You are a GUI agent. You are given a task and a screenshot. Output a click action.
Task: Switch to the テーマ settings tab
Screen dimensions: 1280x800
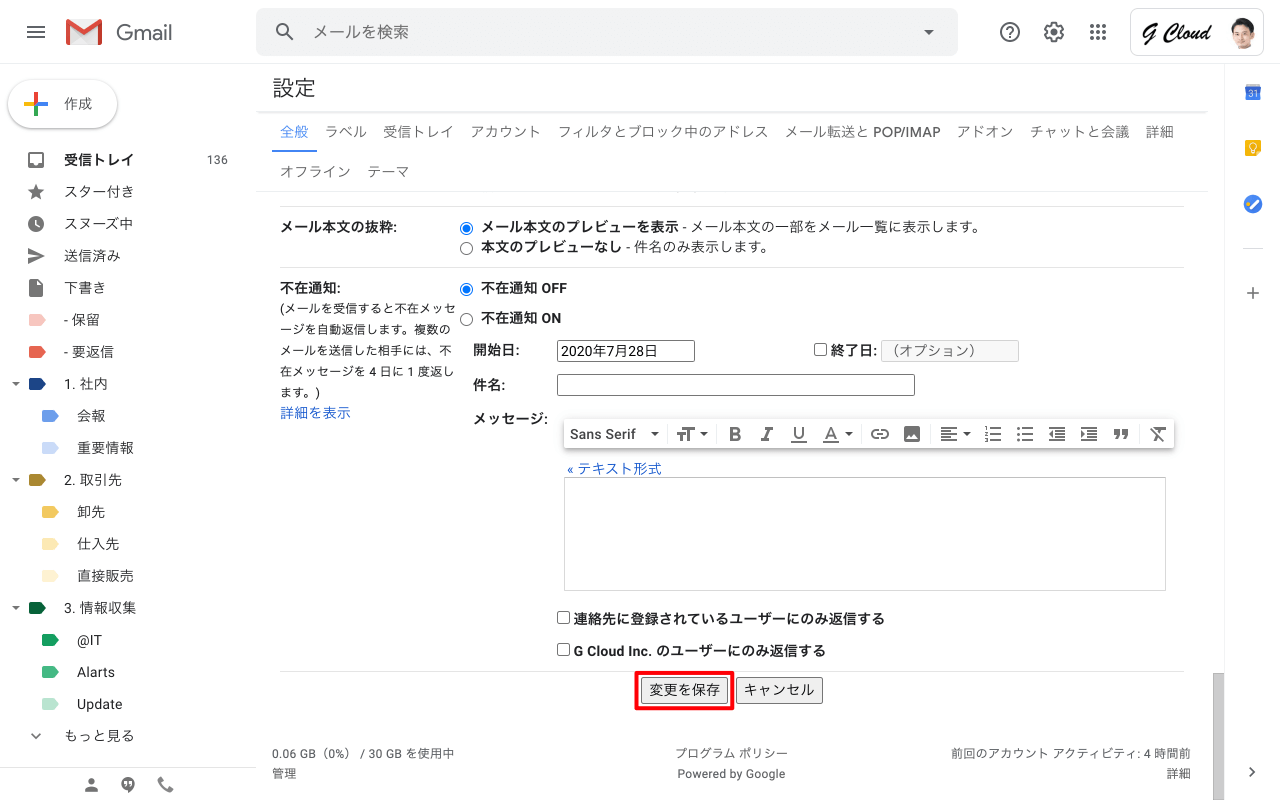[388, 172]
